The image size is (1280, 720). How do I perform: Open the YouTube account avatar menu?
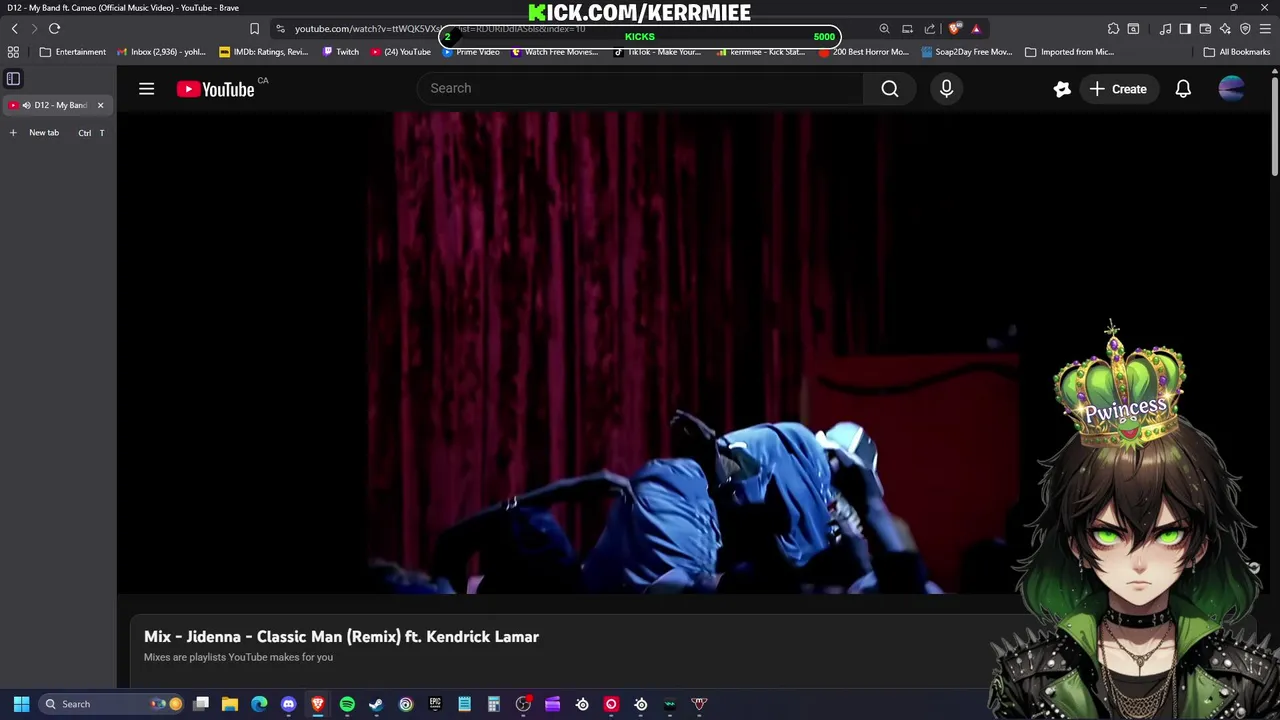1231,89
